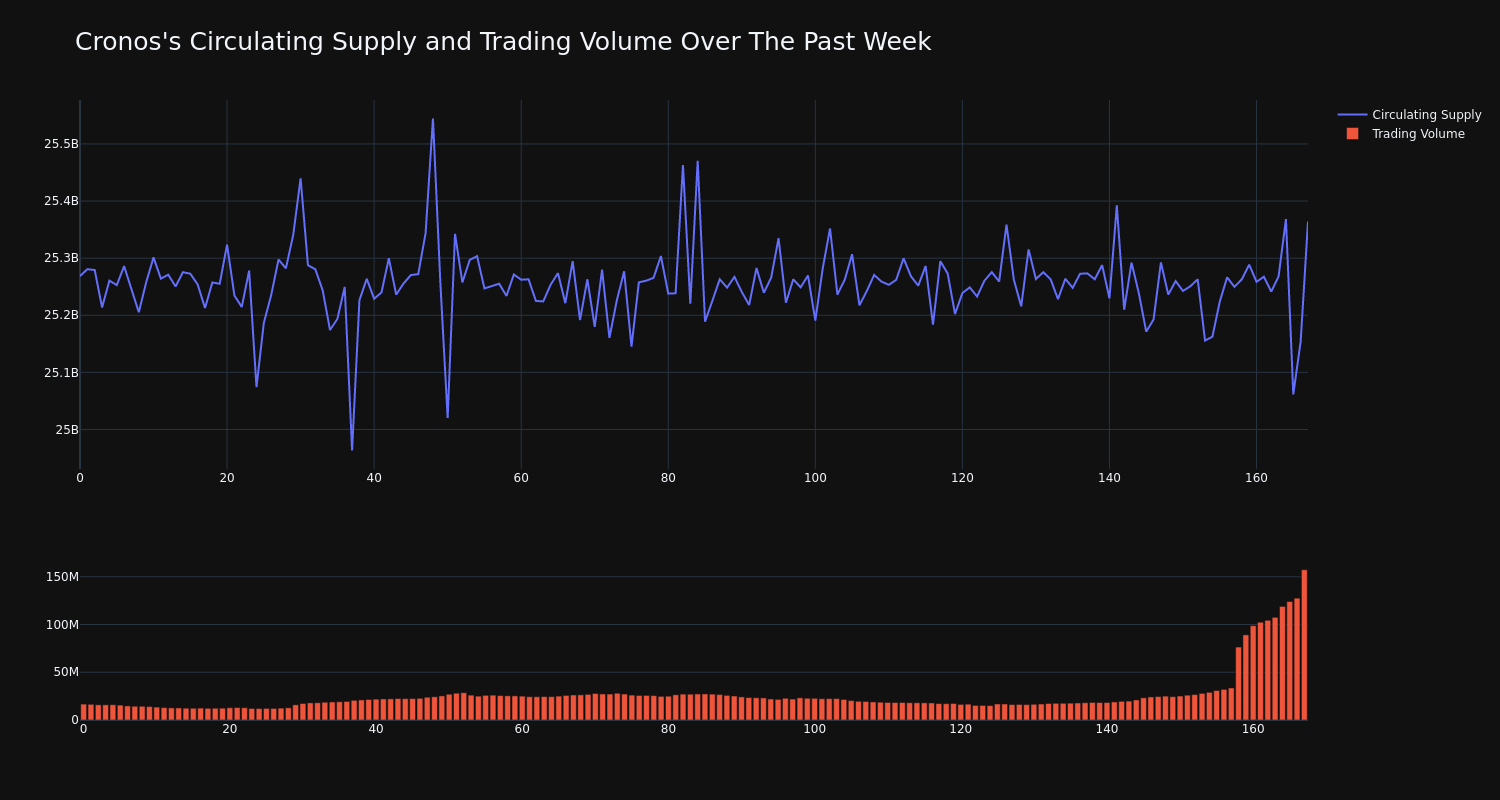Click the chart title about Cronos

pos(503,42)
